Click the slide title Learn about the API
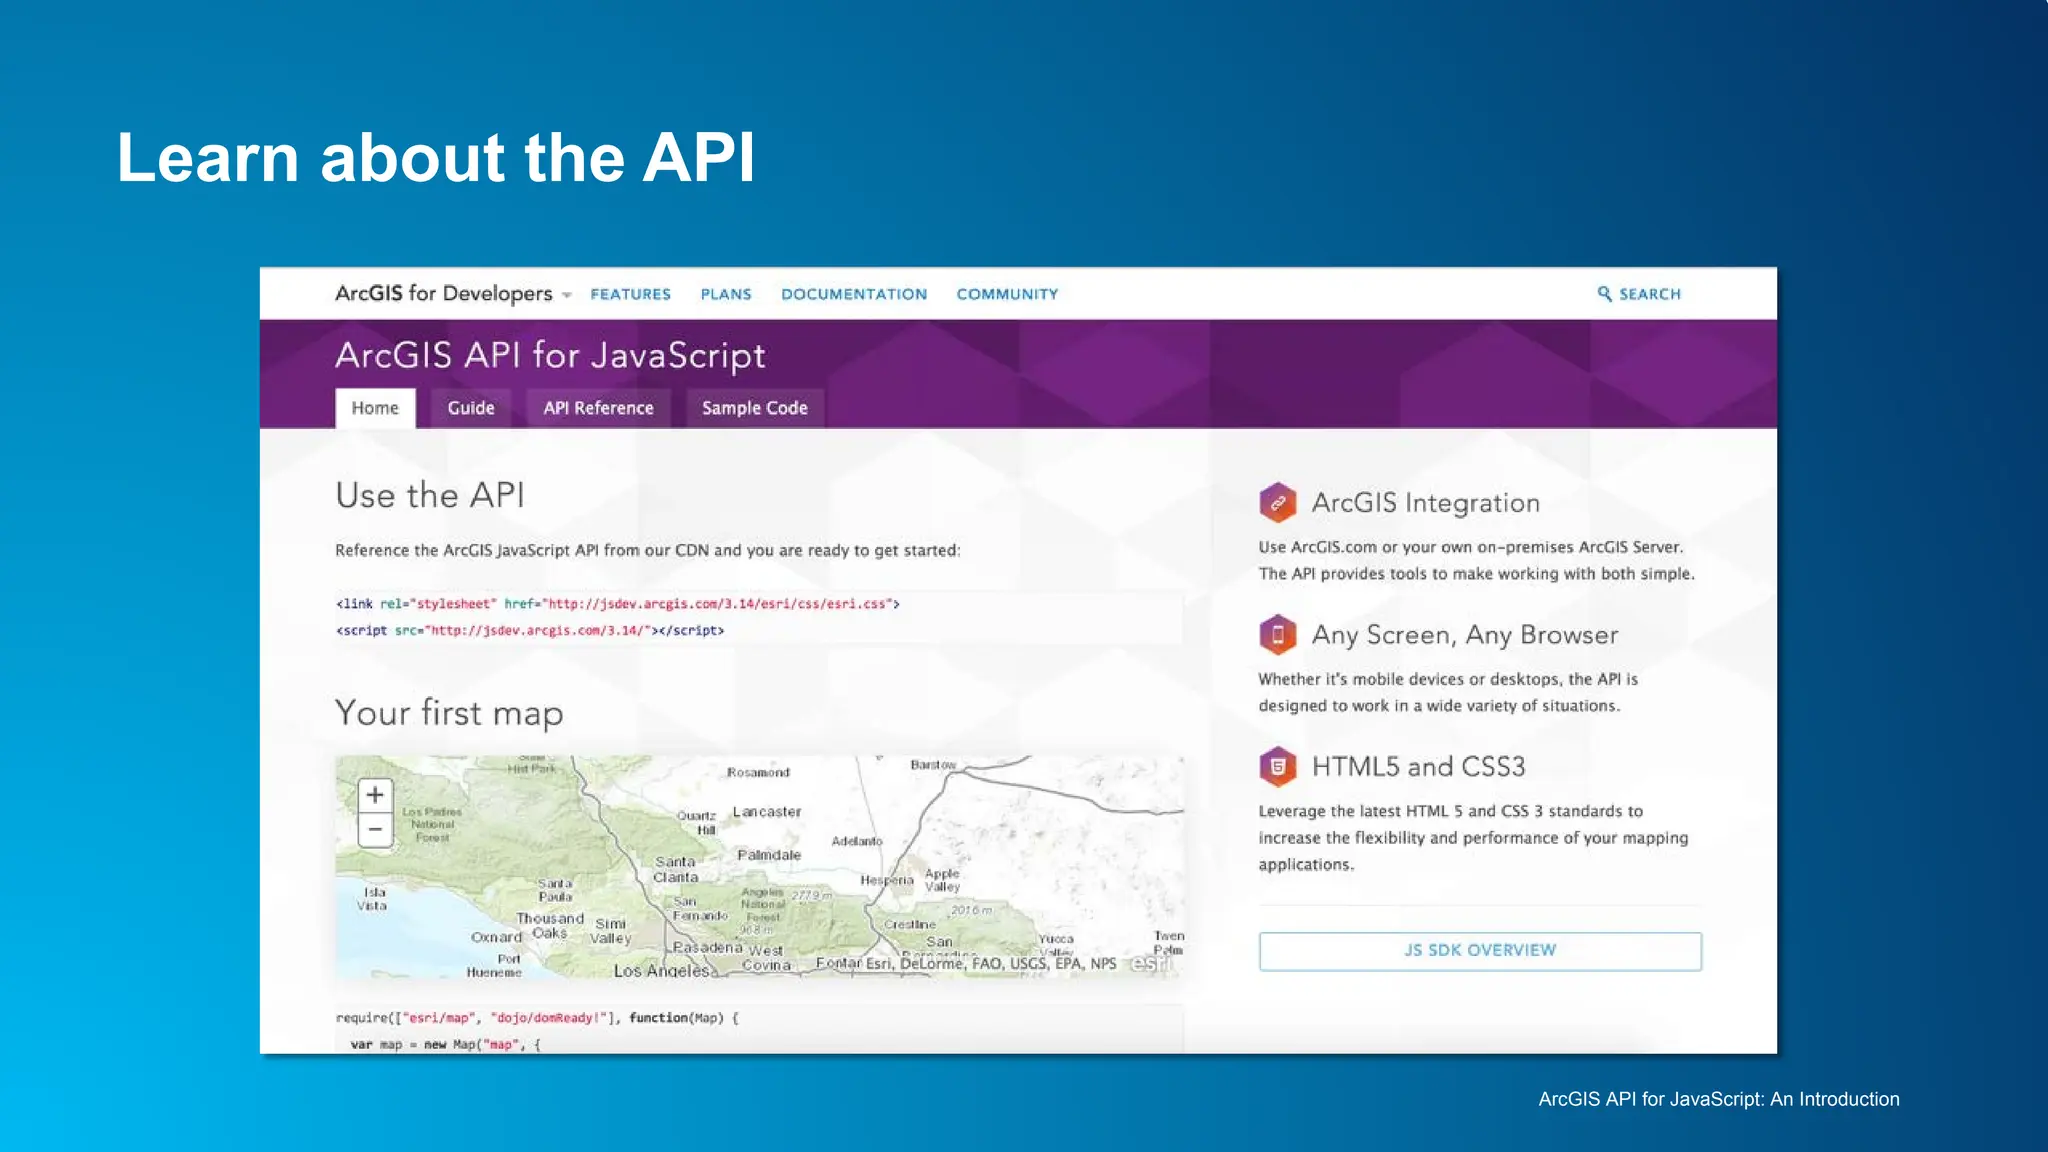 436,158
